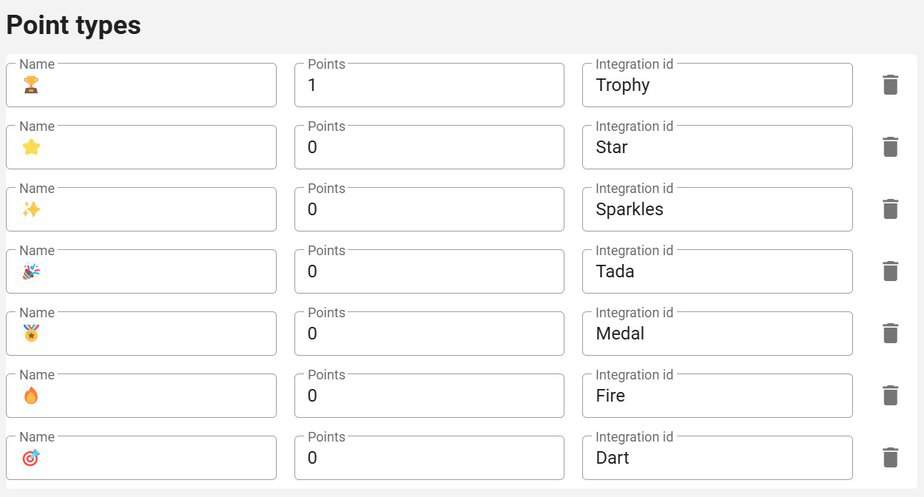
Task: Delete the Fire point type
Action: (x=890, y=396)
